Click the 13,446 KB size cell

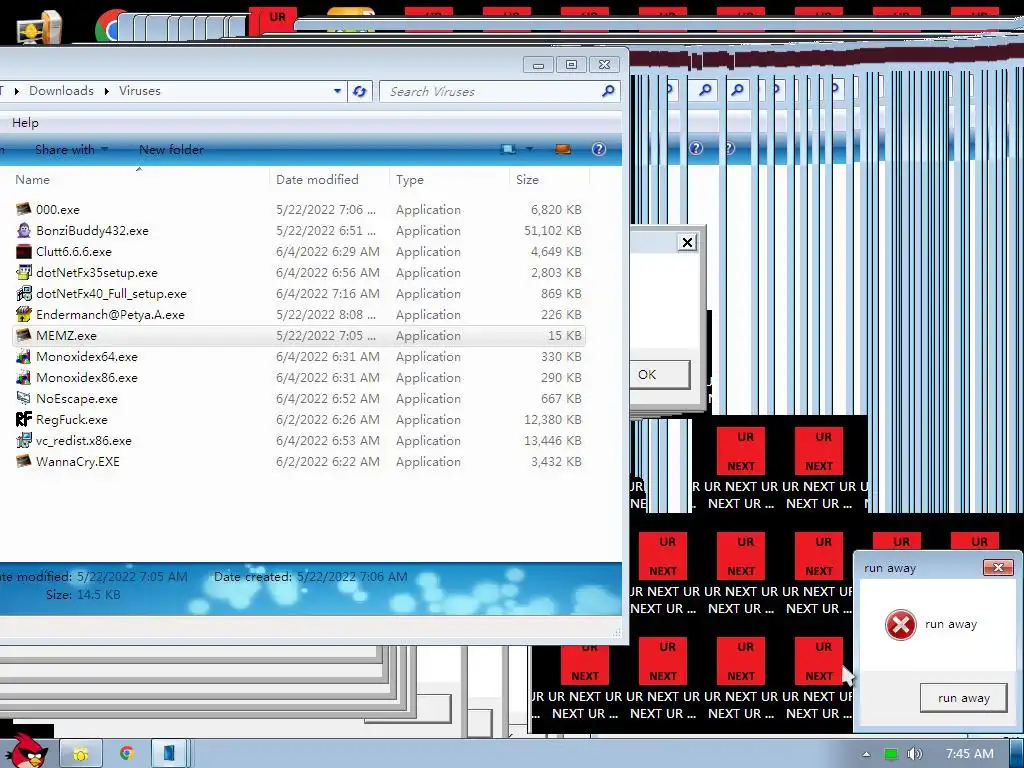point(552,440)
